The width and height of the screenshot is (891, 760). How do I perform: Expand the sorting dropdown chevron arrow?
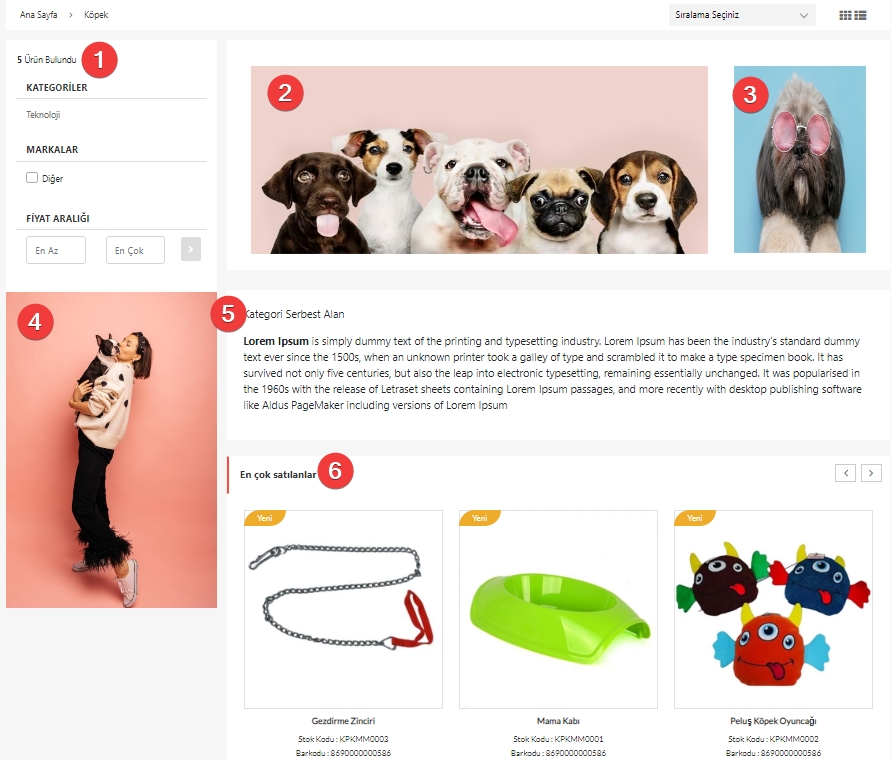[803, 15]
